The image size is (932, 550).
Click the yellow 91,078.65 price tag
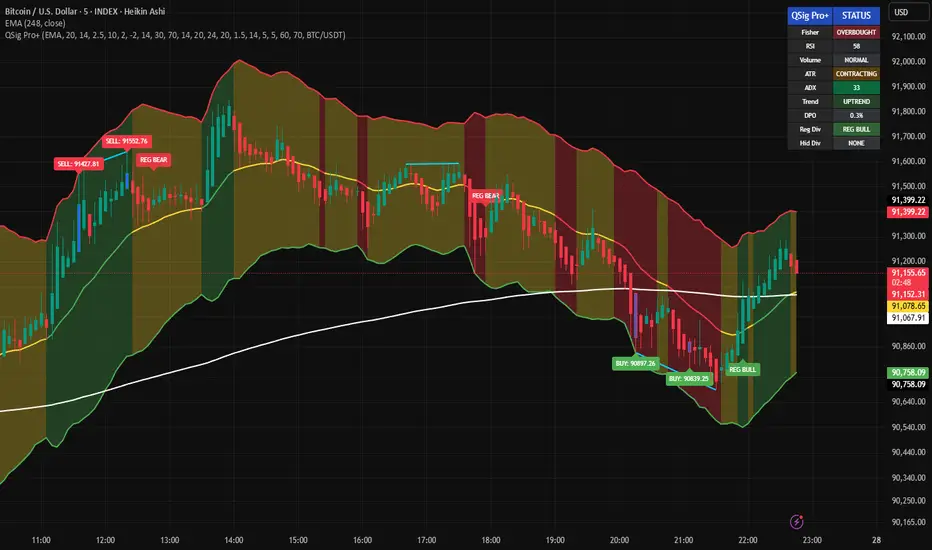pos(908,306)
